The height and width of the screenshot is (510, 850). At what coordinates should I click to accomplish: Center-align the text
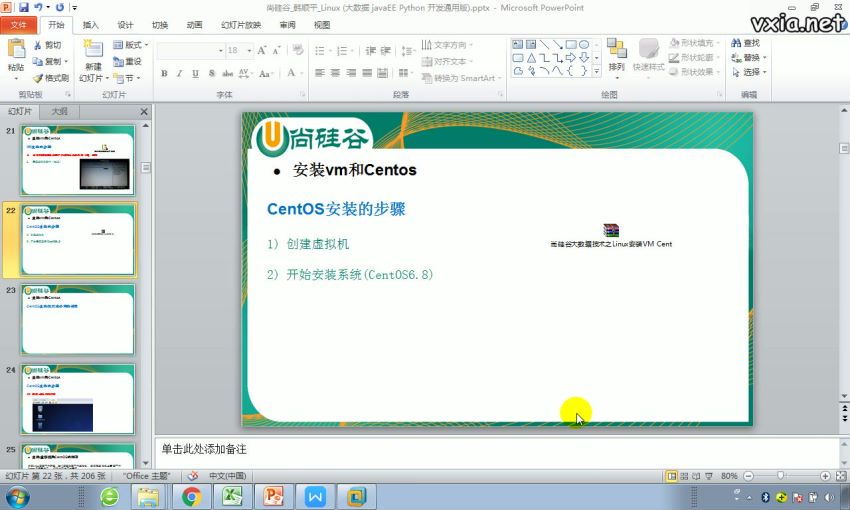(x=336, y=73)
